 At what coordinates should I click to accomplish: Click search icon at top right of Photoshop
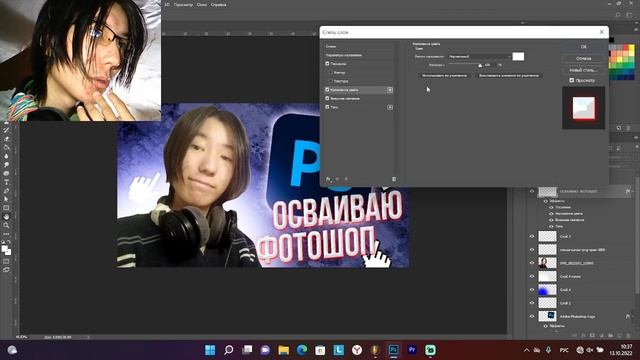(x=618, y=15)
